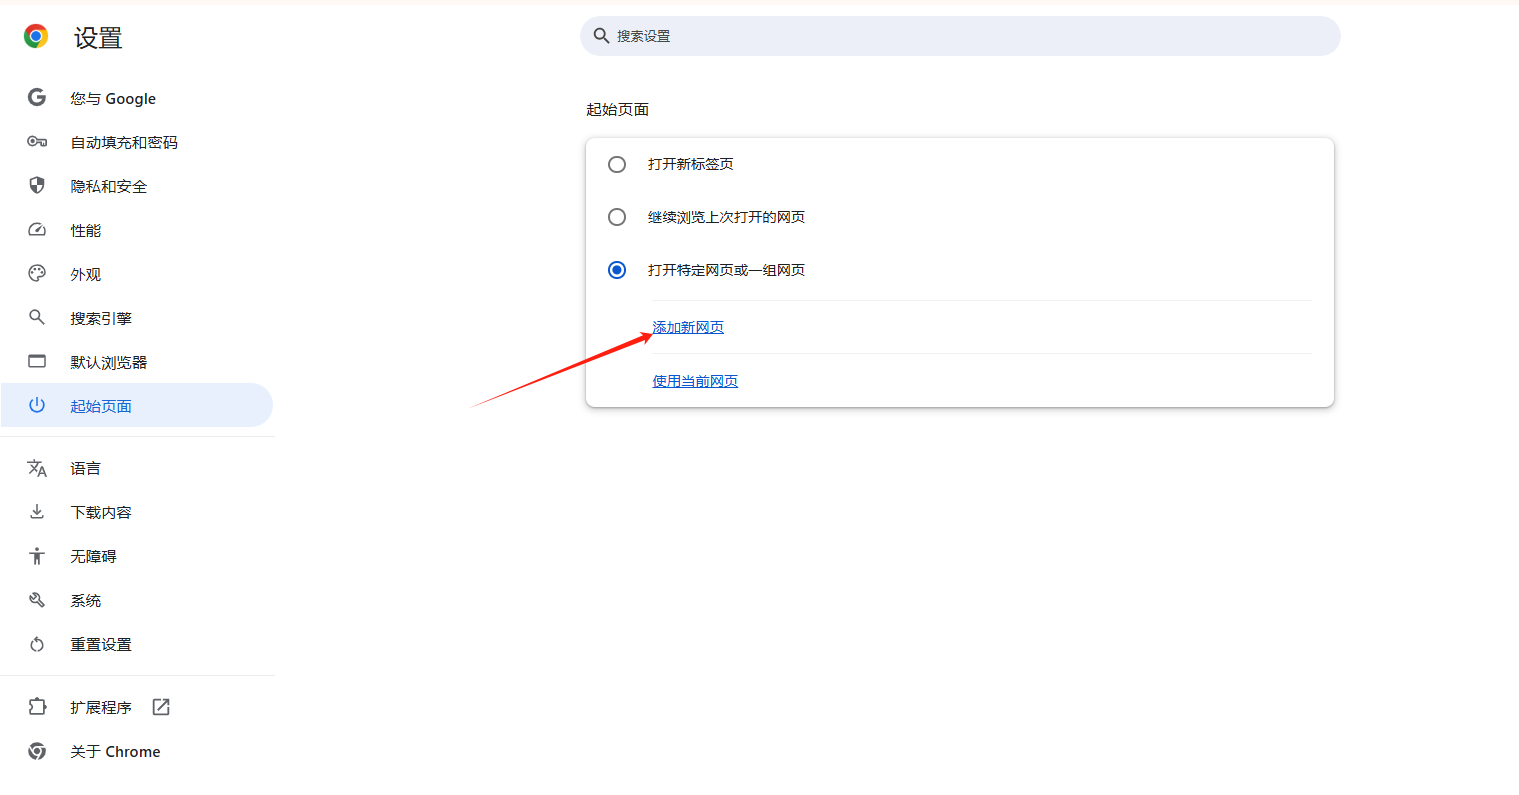
Task: Click the 起始页面 section heading
Action: (618, 109)
